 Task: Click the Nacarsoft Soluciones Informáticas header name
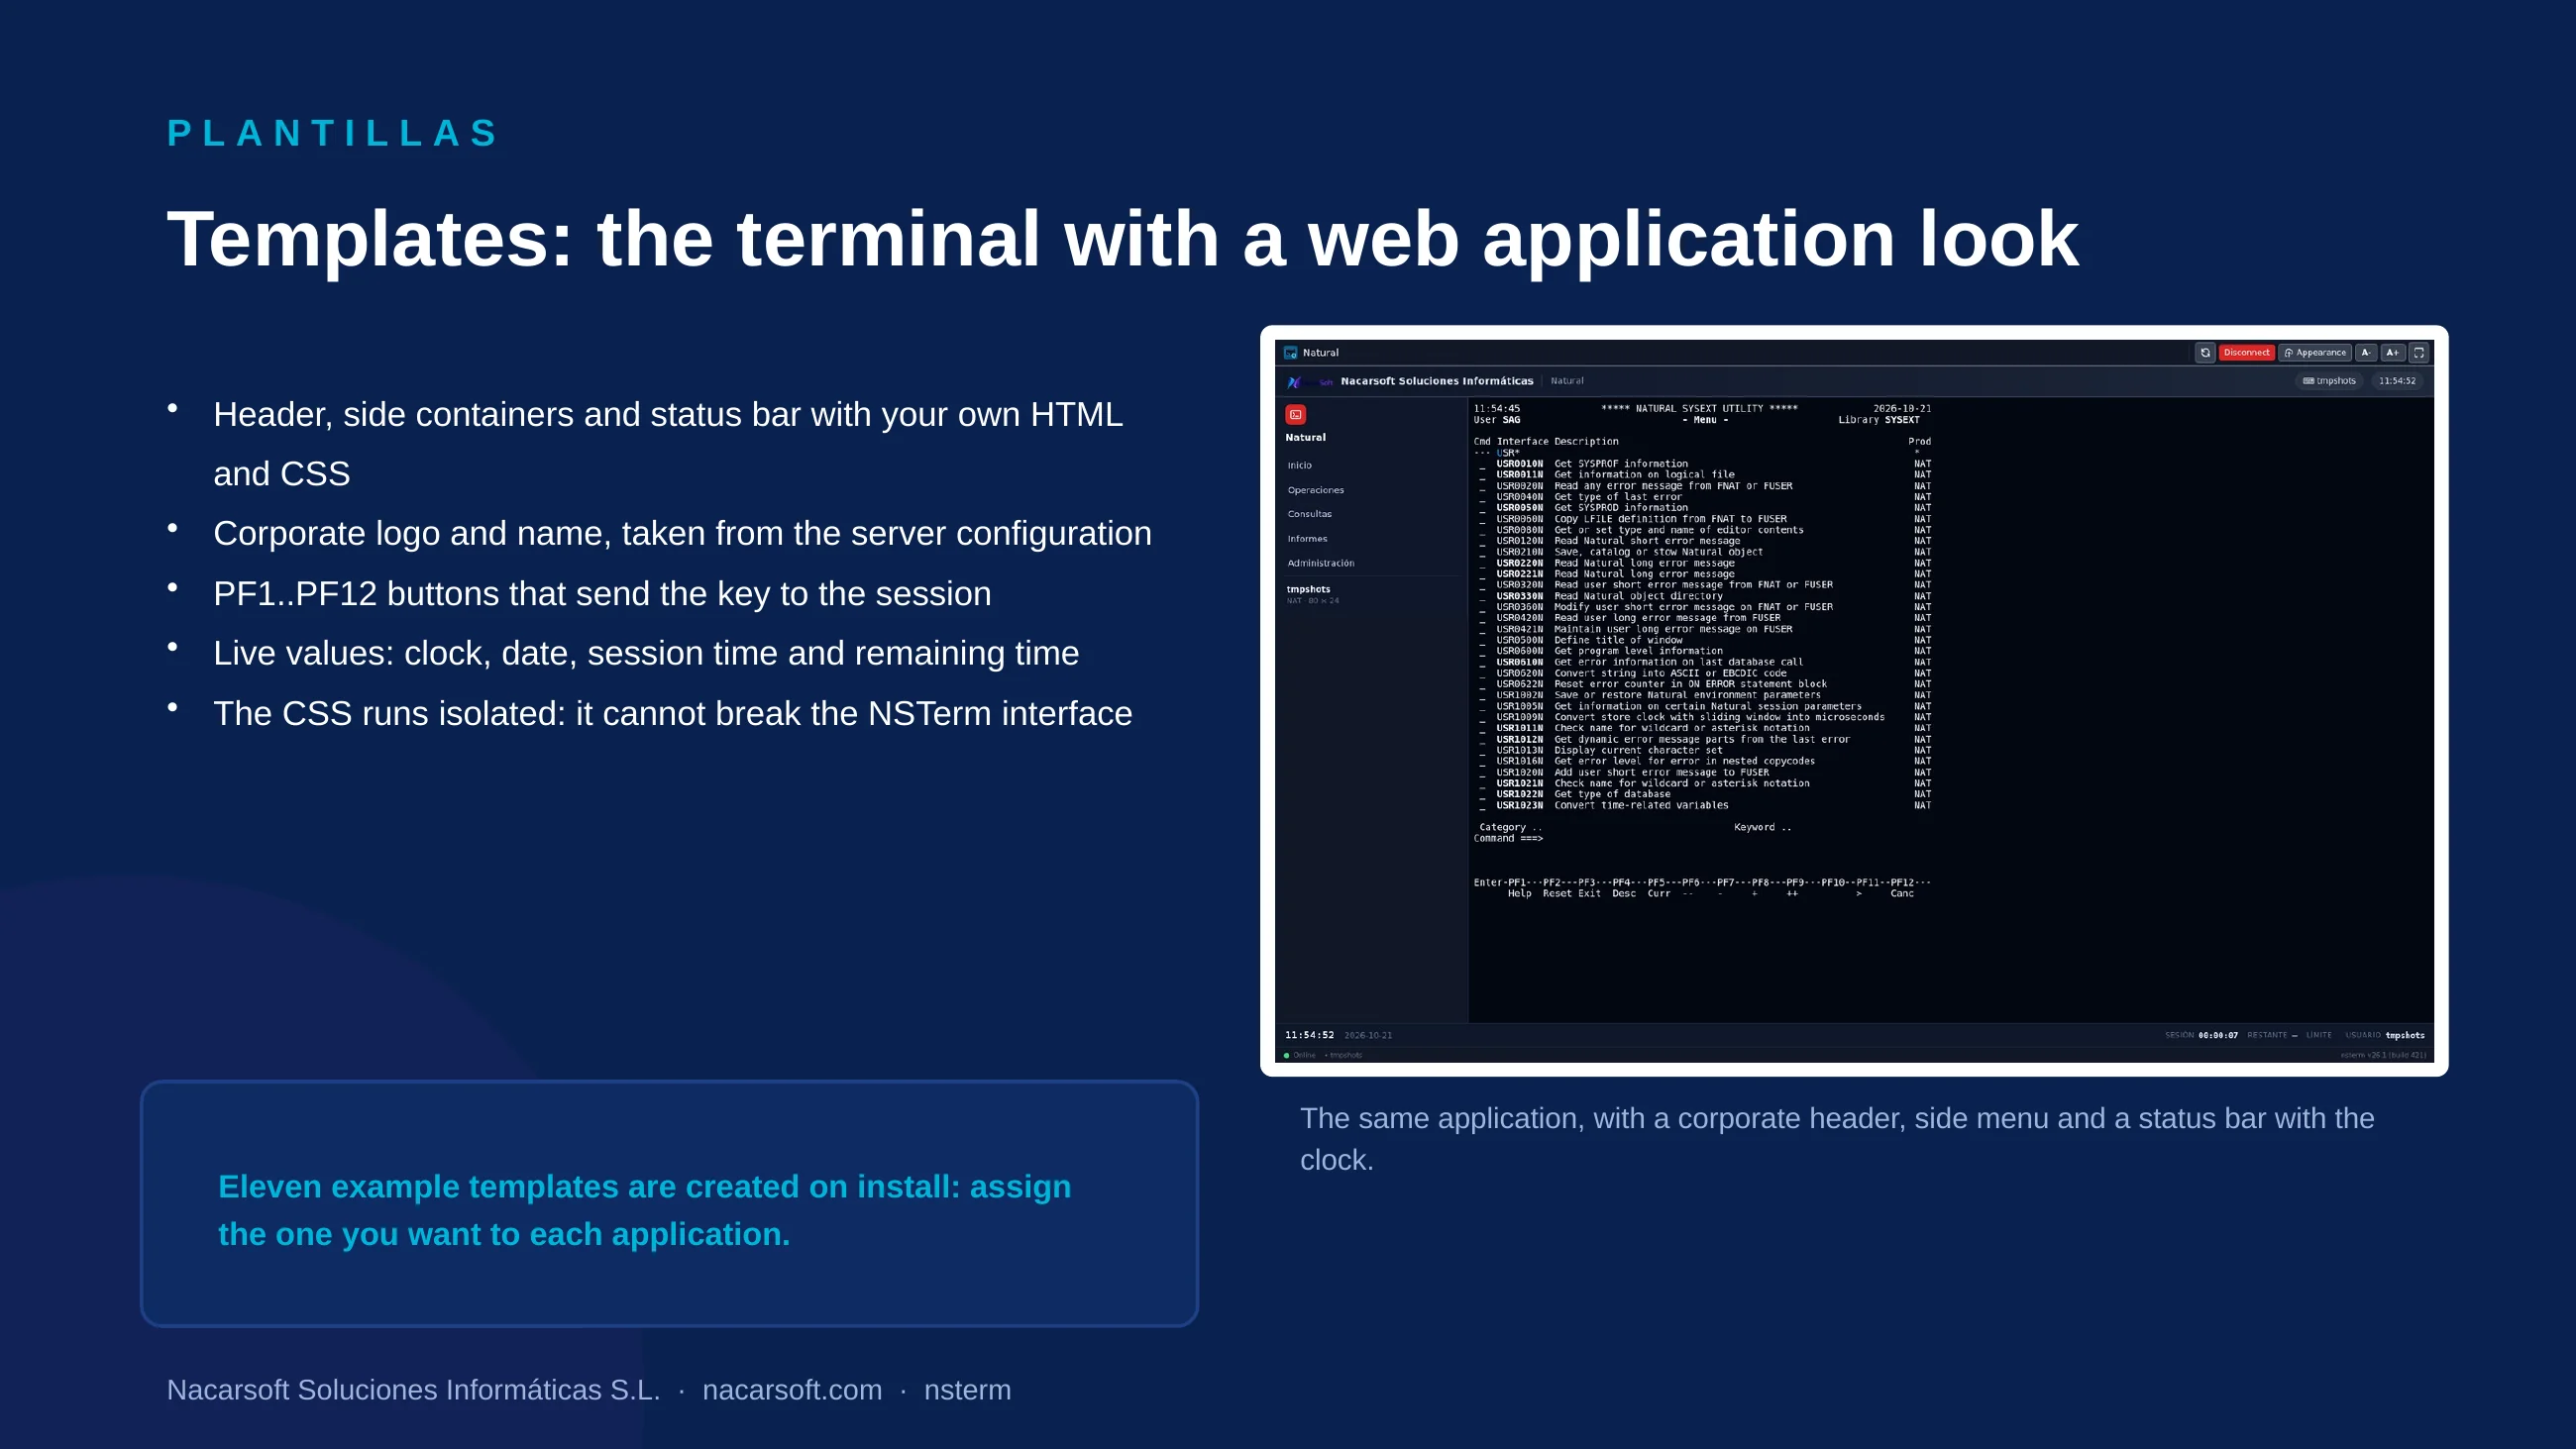coord(1436,381)
